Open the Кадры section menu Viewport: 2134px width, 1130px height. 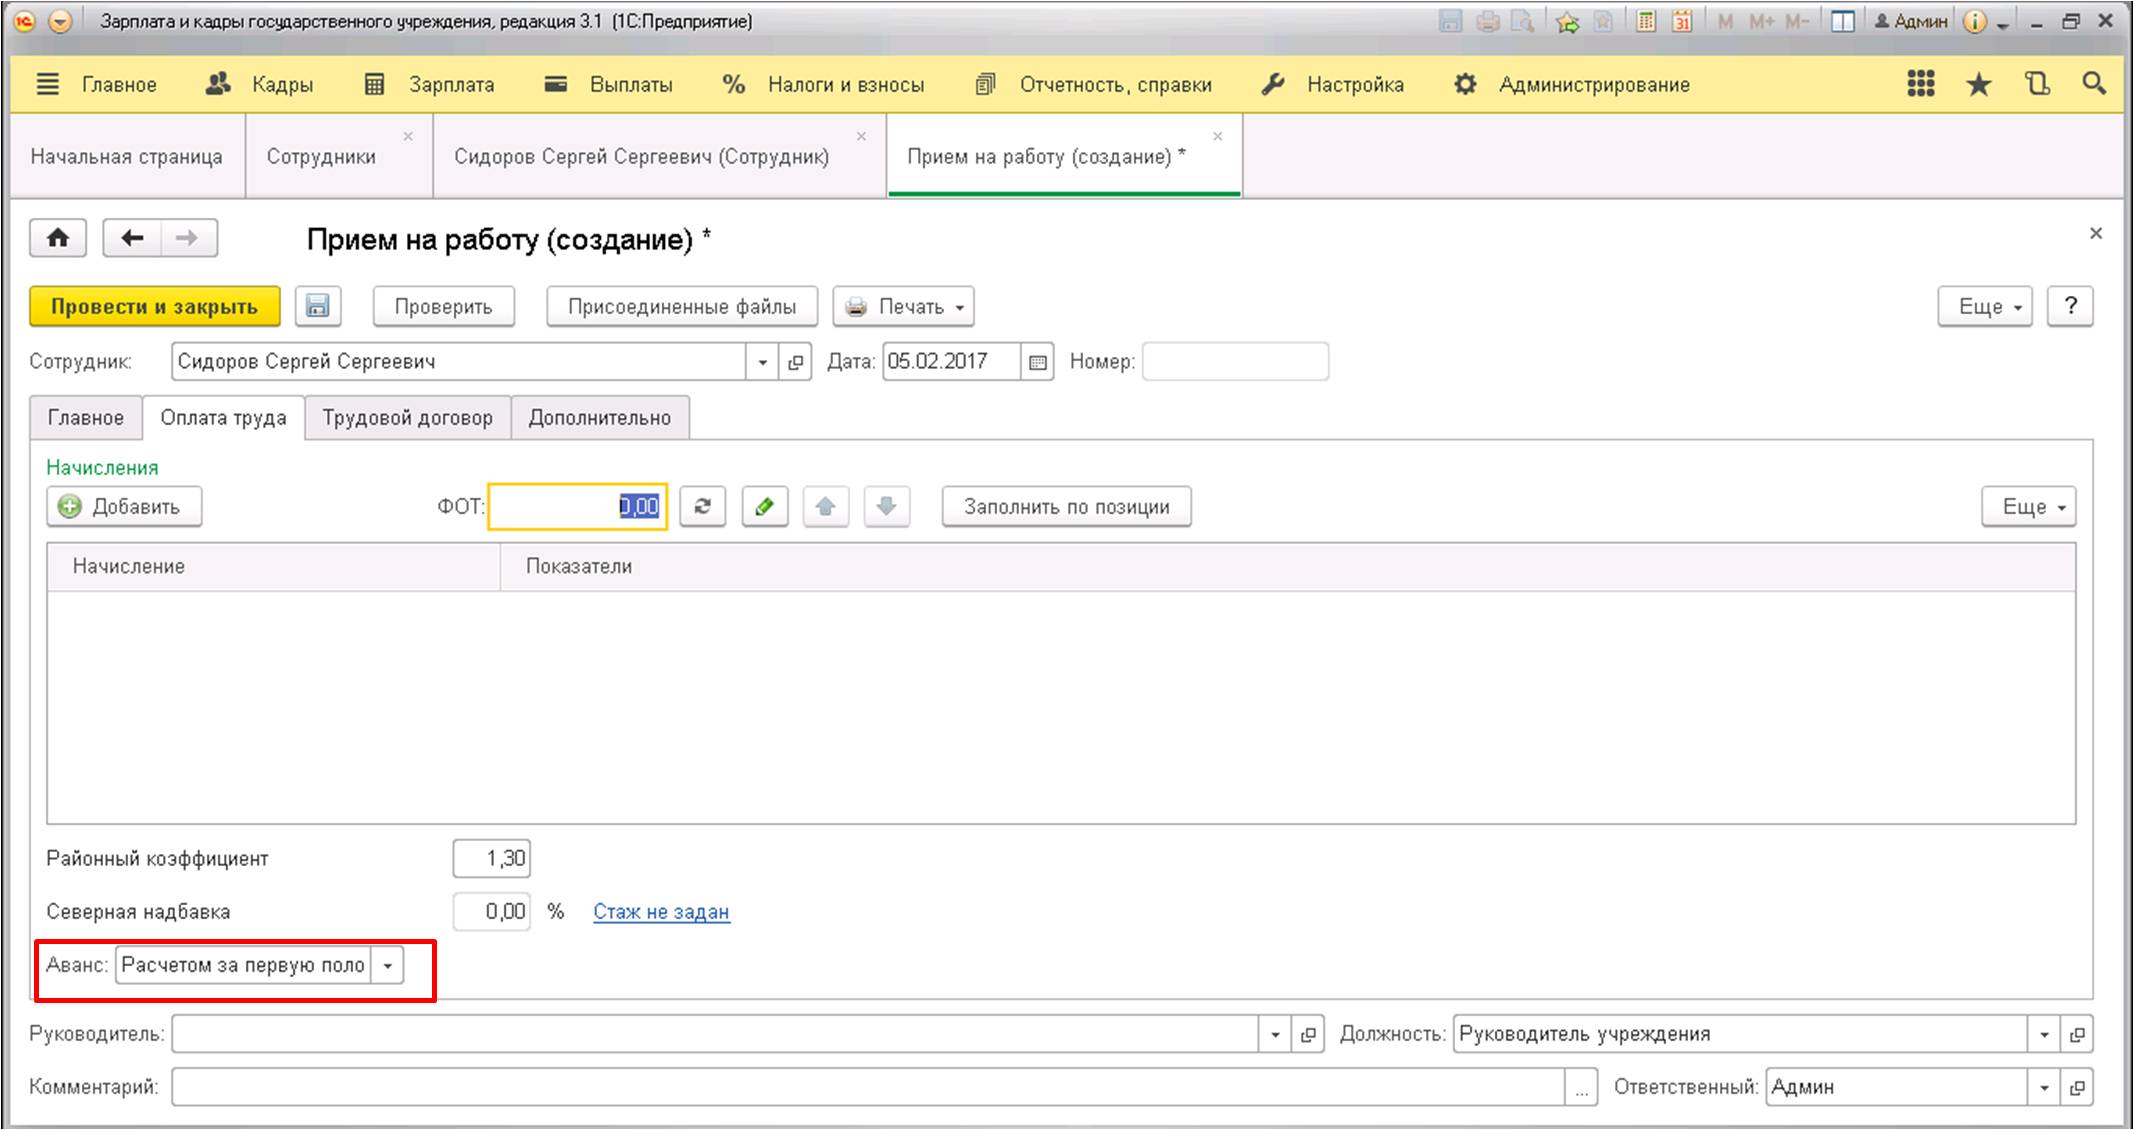(259, 85)
